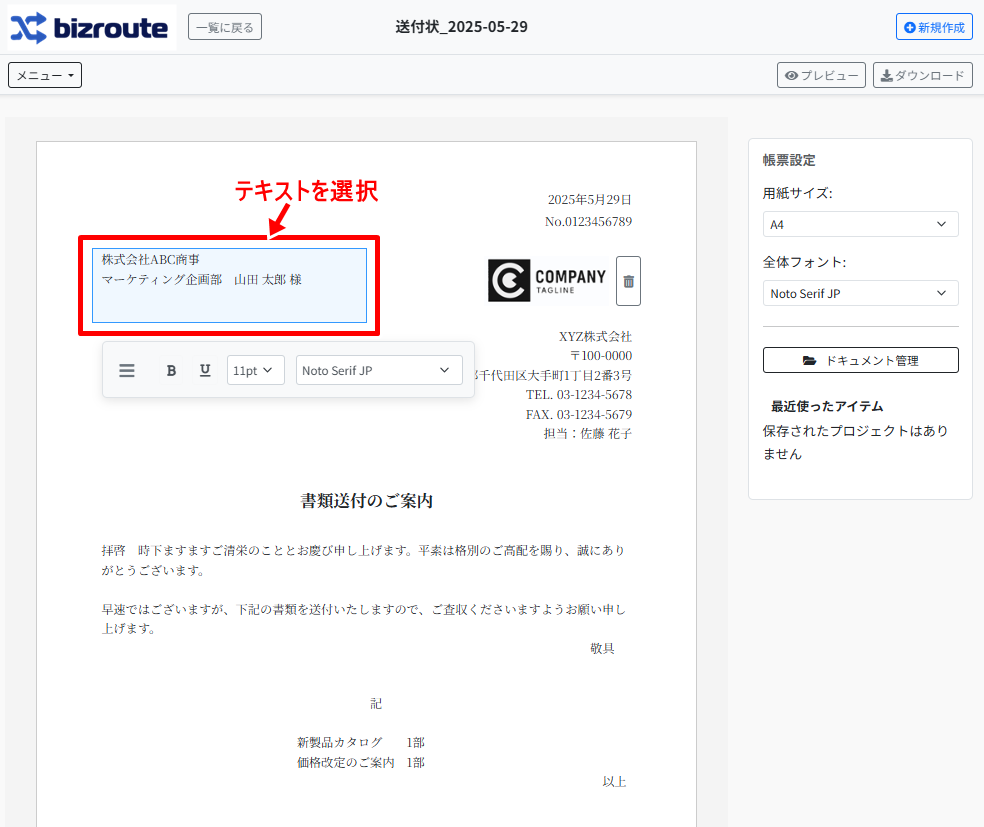Click the paragraph starting with 早速ではございますが

tap(363, 619)
